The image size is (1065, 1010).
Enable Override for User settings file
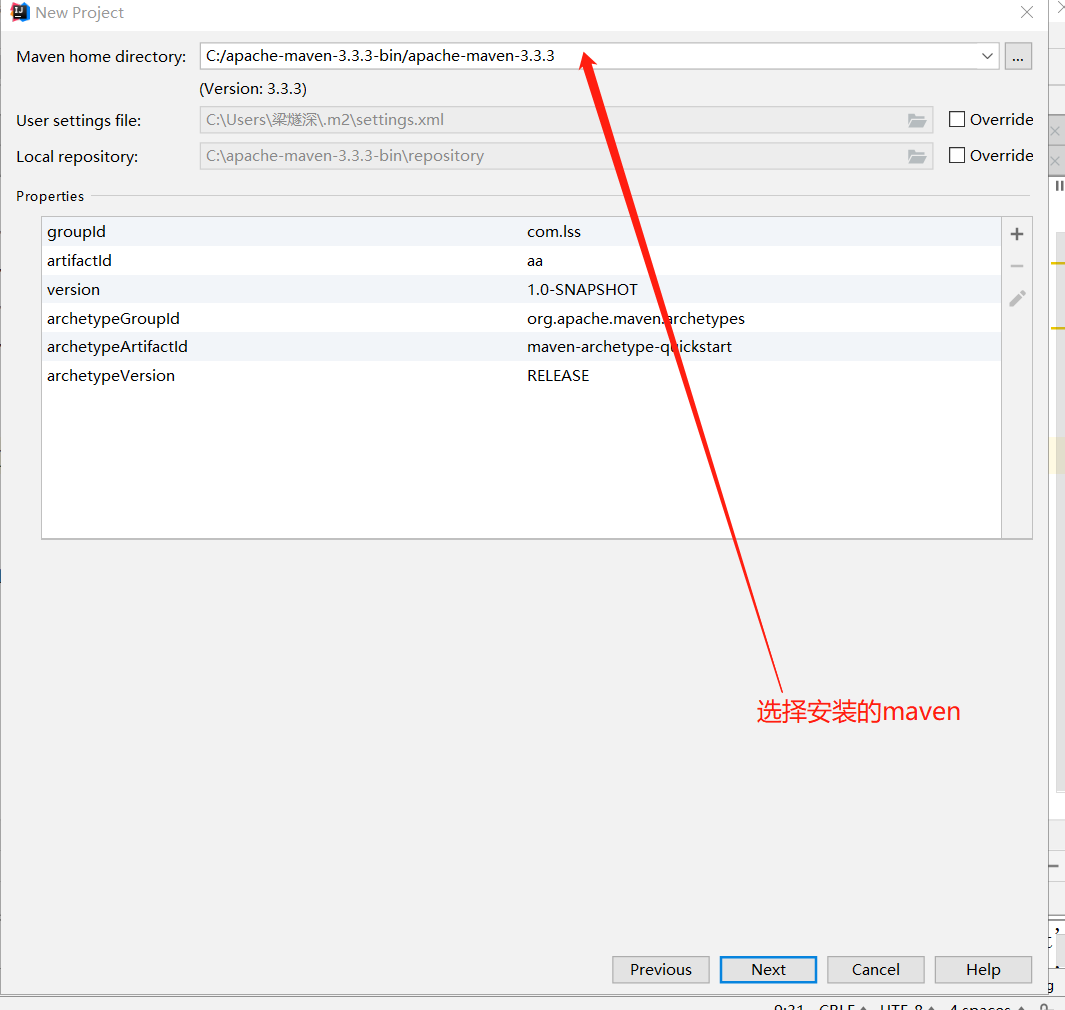956,120
